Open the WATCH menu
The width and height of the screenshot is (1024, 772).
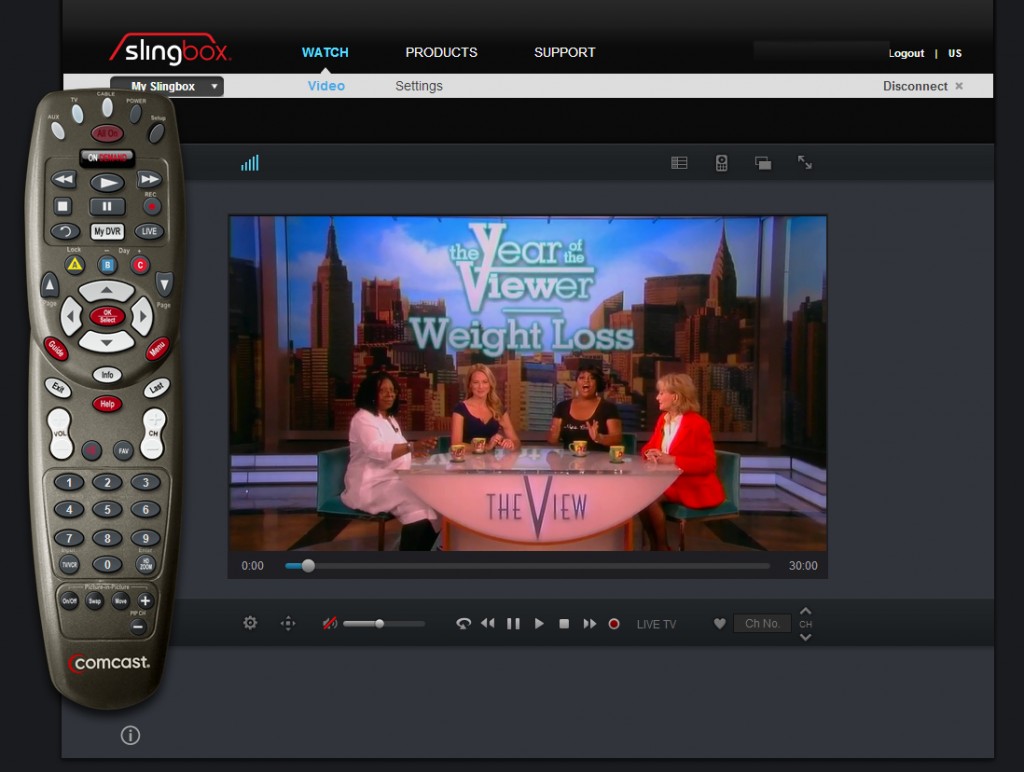(325, 52)
